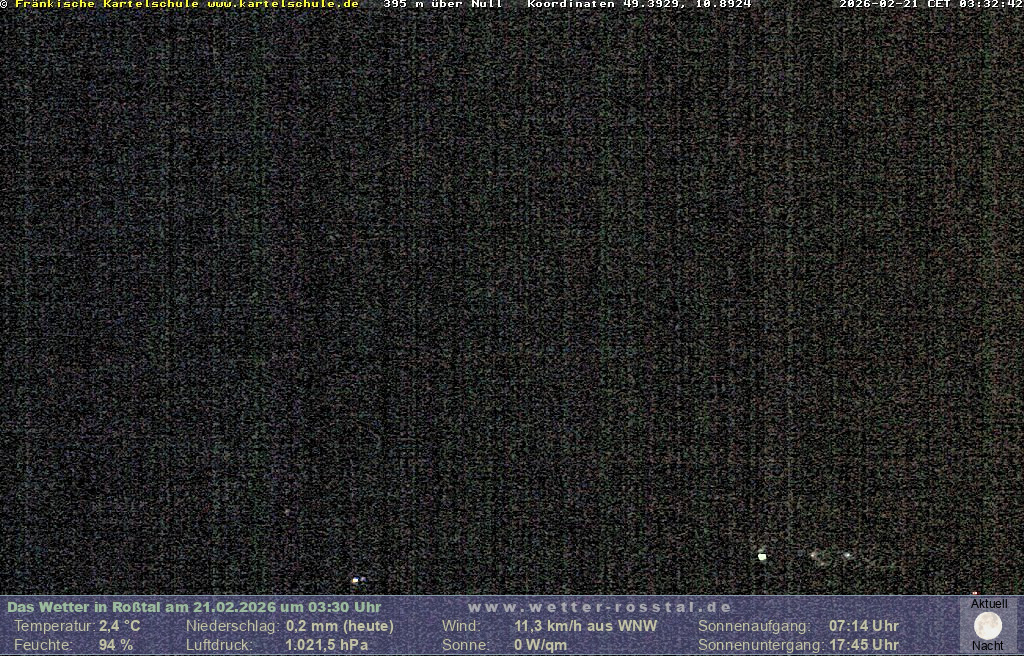This screenshot has width=1024, height=656.
Task: Click the humidity value 94 %
Action: pyautogui.click(x=116, y=645)
